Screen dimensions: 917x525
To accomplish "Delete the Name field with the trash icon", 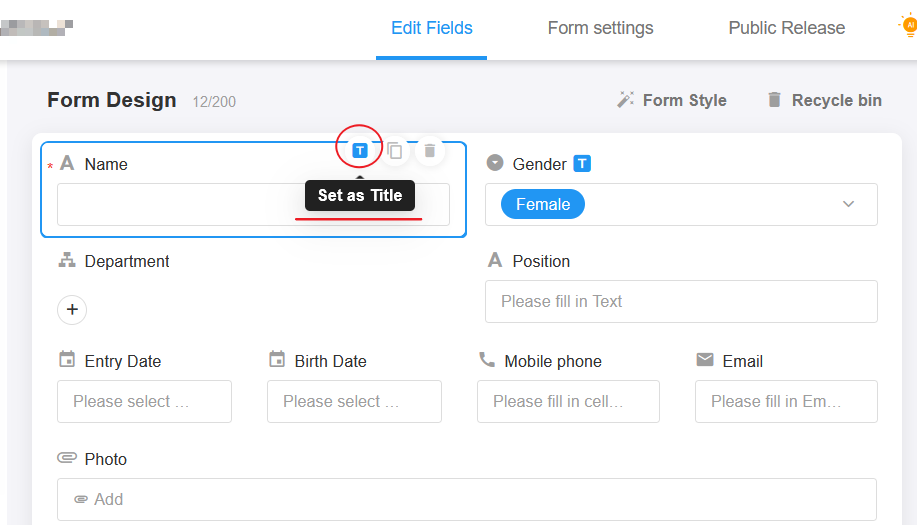I will pyautogui.click(x=430, y=151).
